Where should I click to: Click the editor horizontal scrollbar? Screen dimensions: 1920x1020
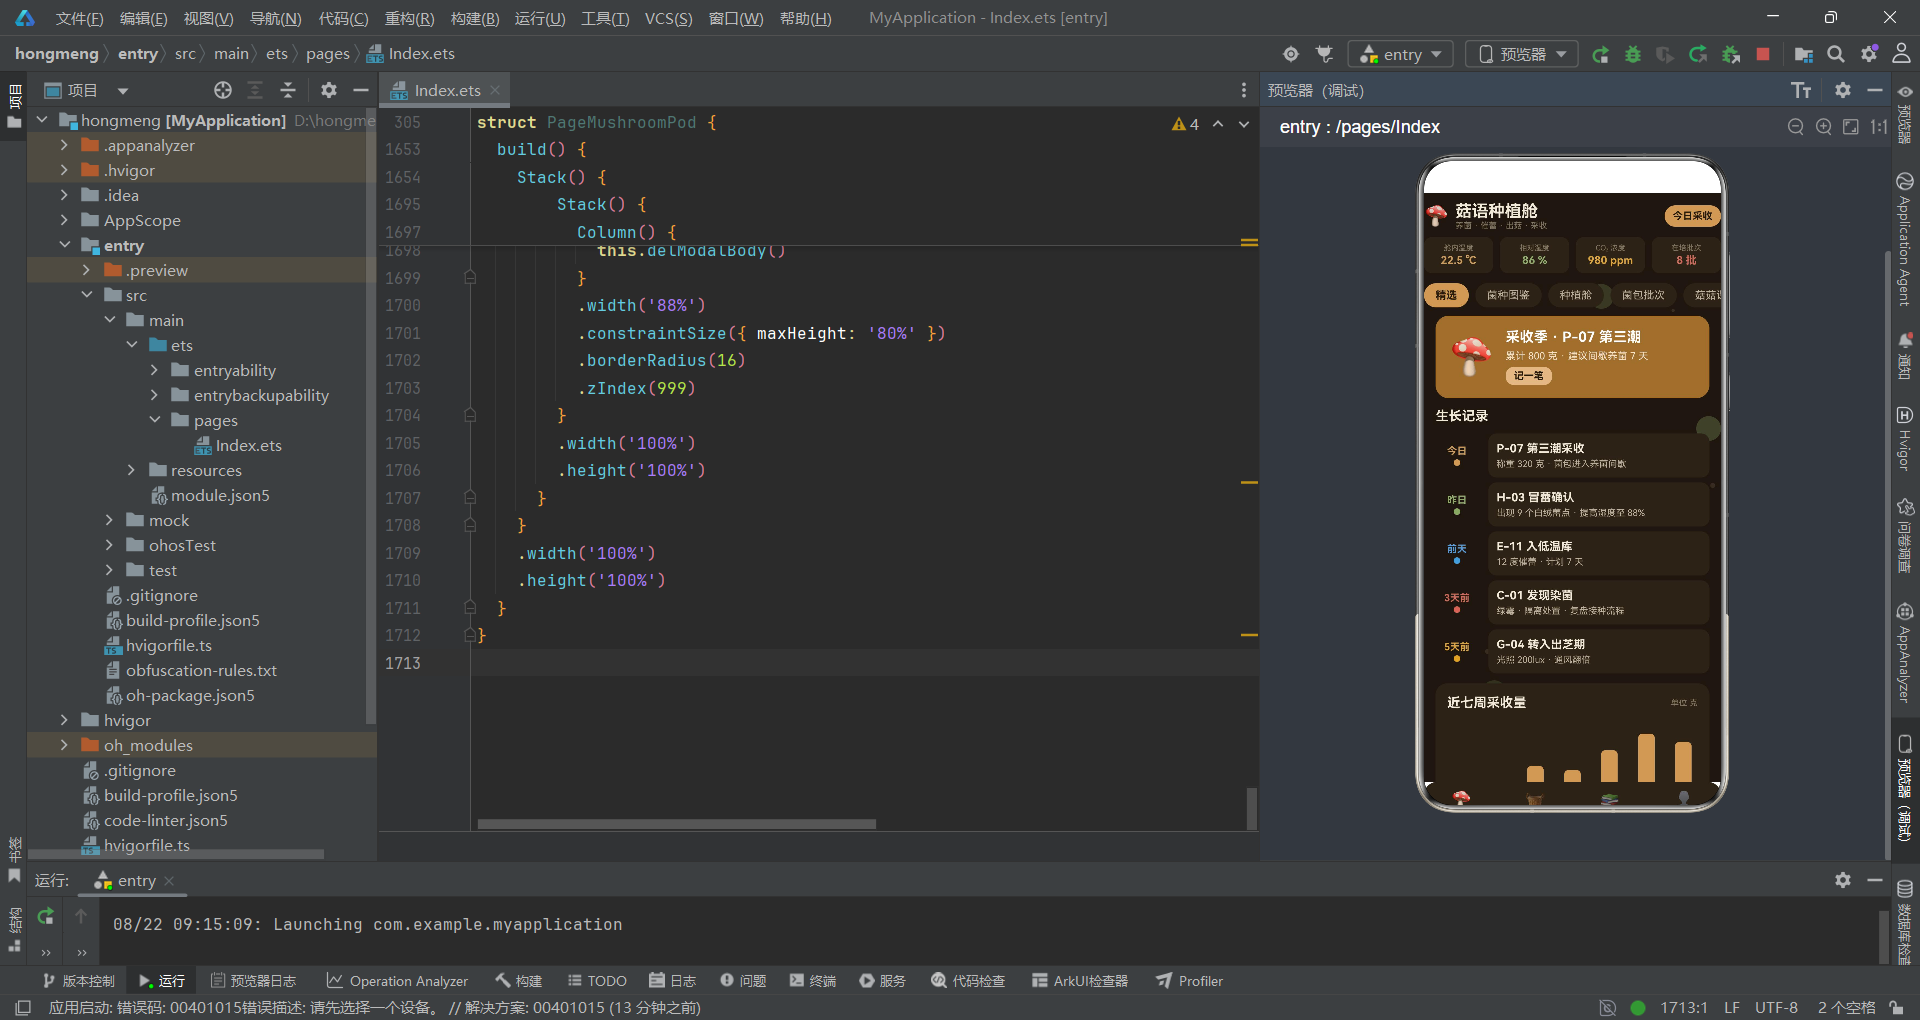pyautogui.click(x=677, y=824)
